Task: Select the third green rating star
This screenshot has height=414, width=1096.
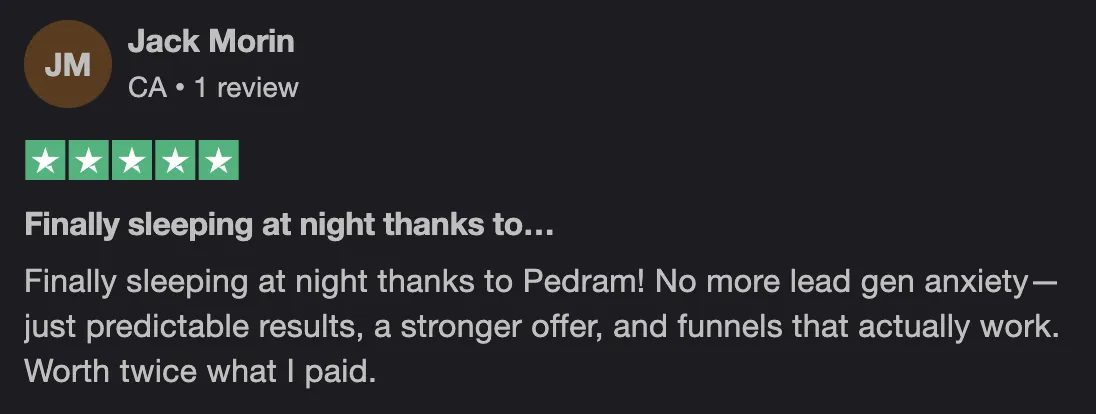Action: (x=132, y=160)
